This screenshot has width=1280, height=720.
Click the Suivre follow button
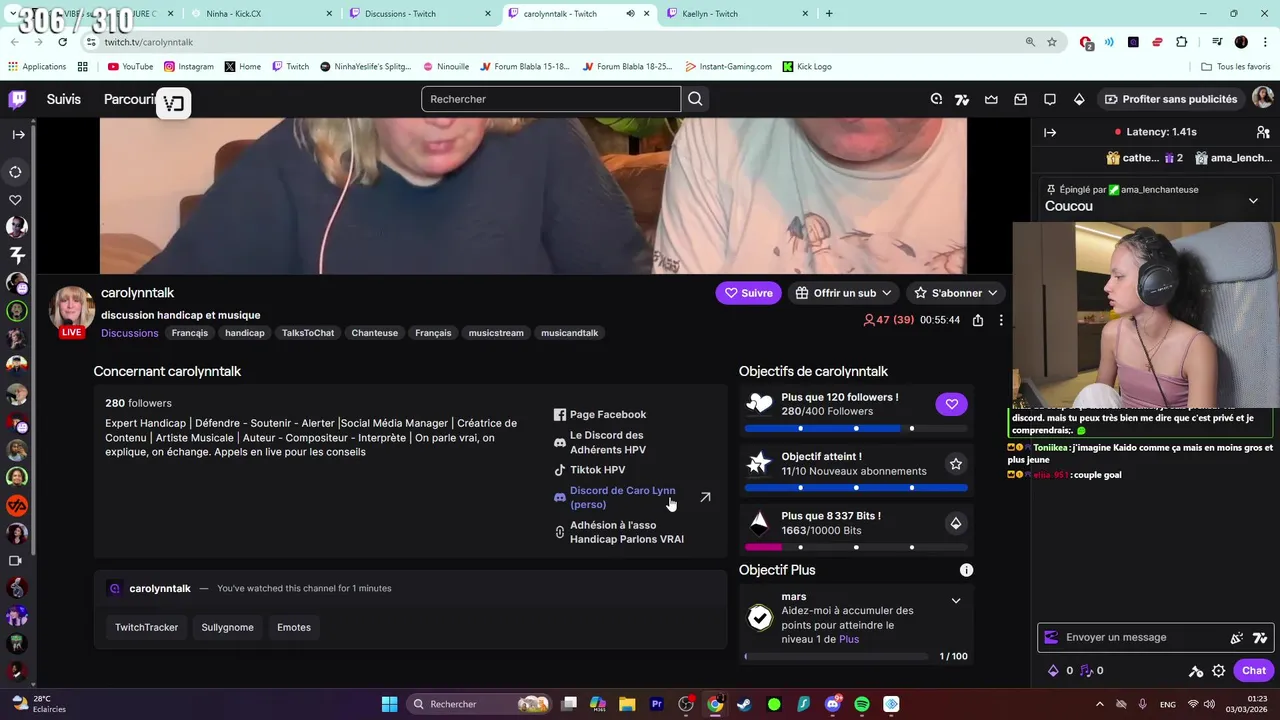coord(748,293)
